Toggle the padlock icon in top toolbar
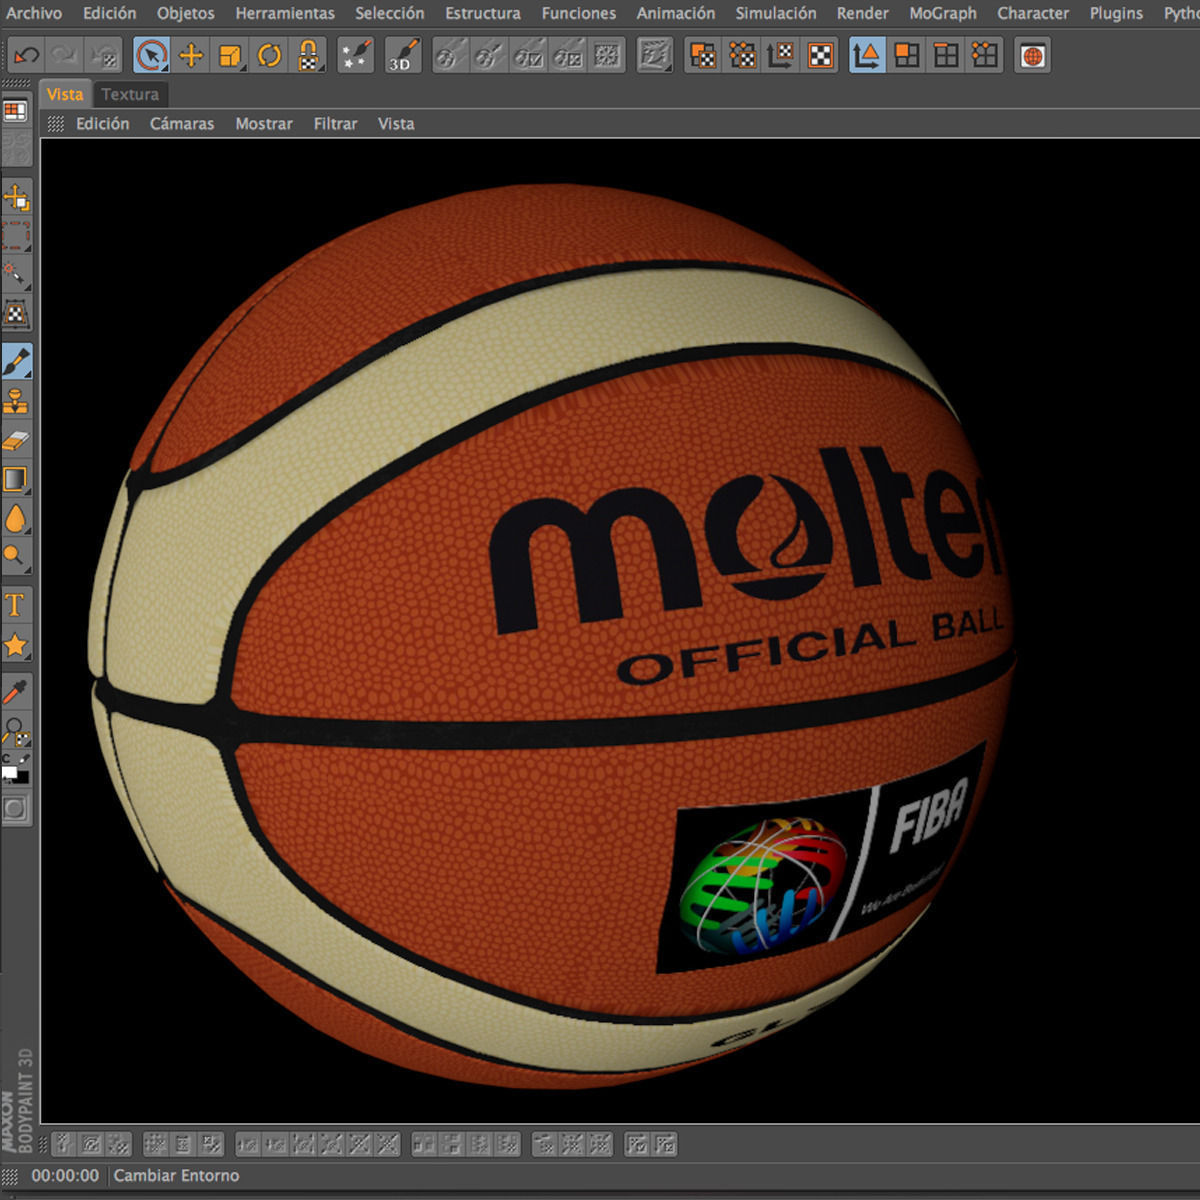The height and width of the screenshot is (1200, 1200). pos(308,55)
